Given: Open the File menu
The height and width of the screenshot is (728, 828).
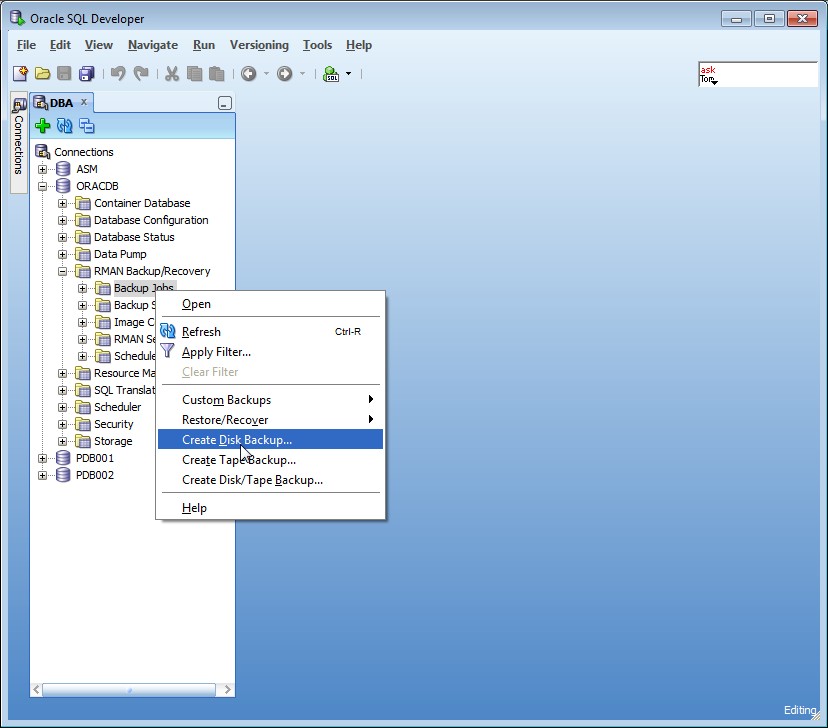Looking at the screenshot, I should 26,45.
